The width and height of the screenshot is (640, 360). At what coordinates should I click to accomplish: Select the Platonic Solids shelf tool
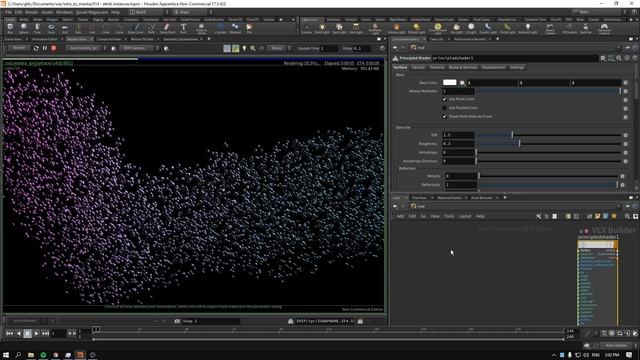[x=201, y=28]
